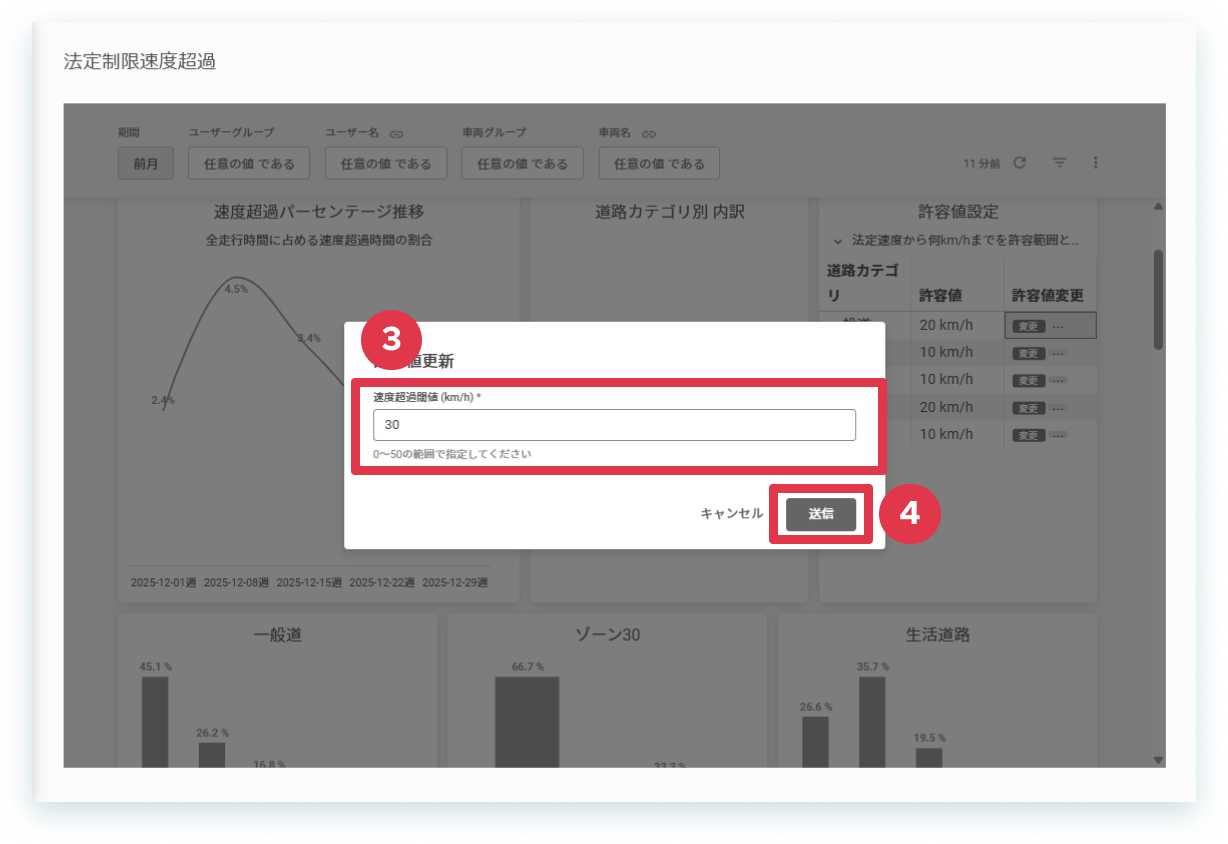Click the 26.2 % bar in 一般道 chart

tap(212, 755)
